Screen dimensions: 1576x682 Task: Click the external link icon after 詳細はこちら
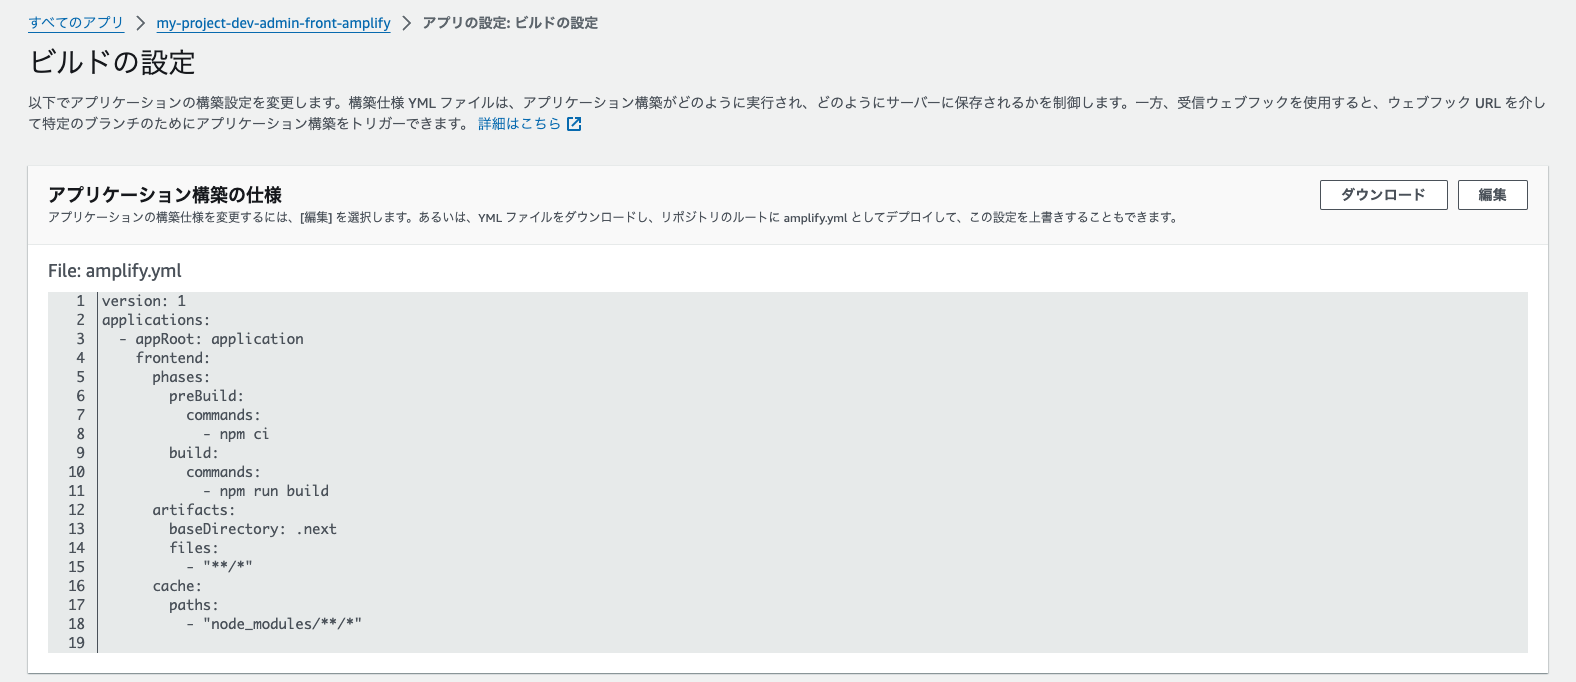(574, 124)
